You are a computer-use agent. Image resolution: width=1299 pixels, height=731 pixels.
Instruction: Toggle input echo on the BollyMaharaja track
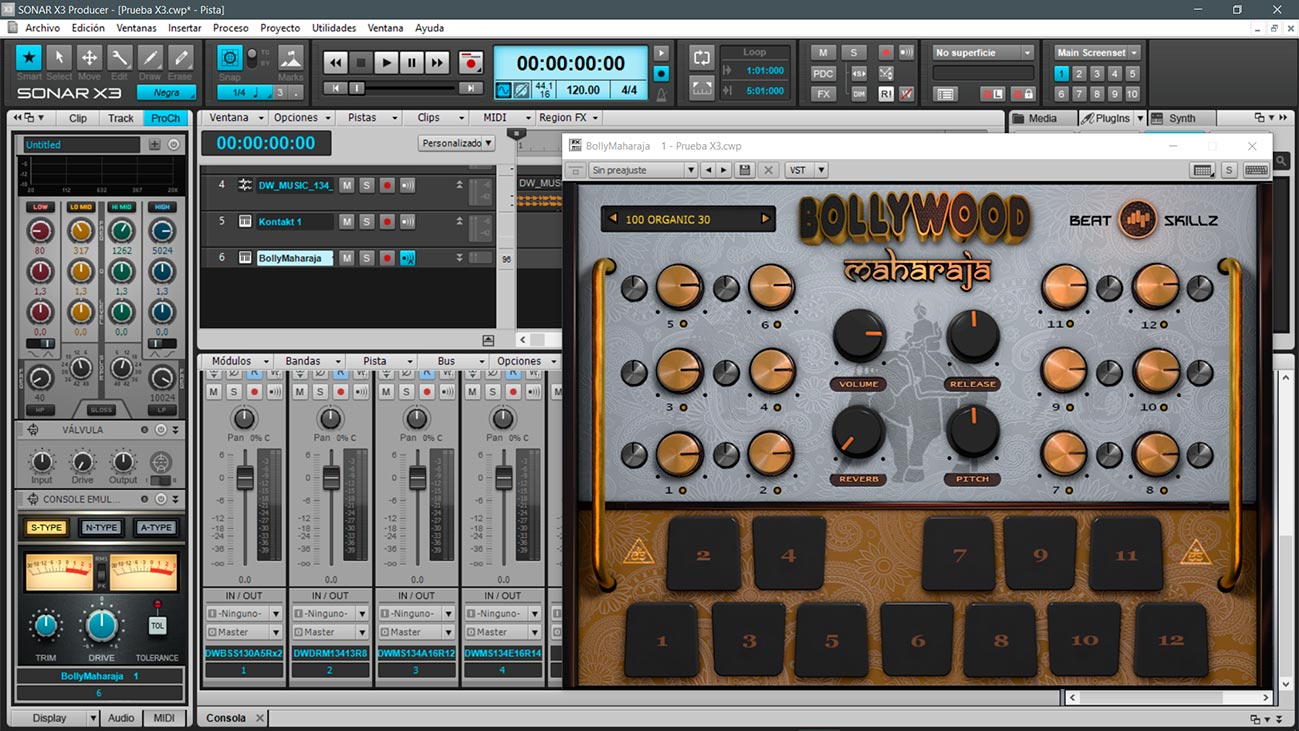click(407, 258)
